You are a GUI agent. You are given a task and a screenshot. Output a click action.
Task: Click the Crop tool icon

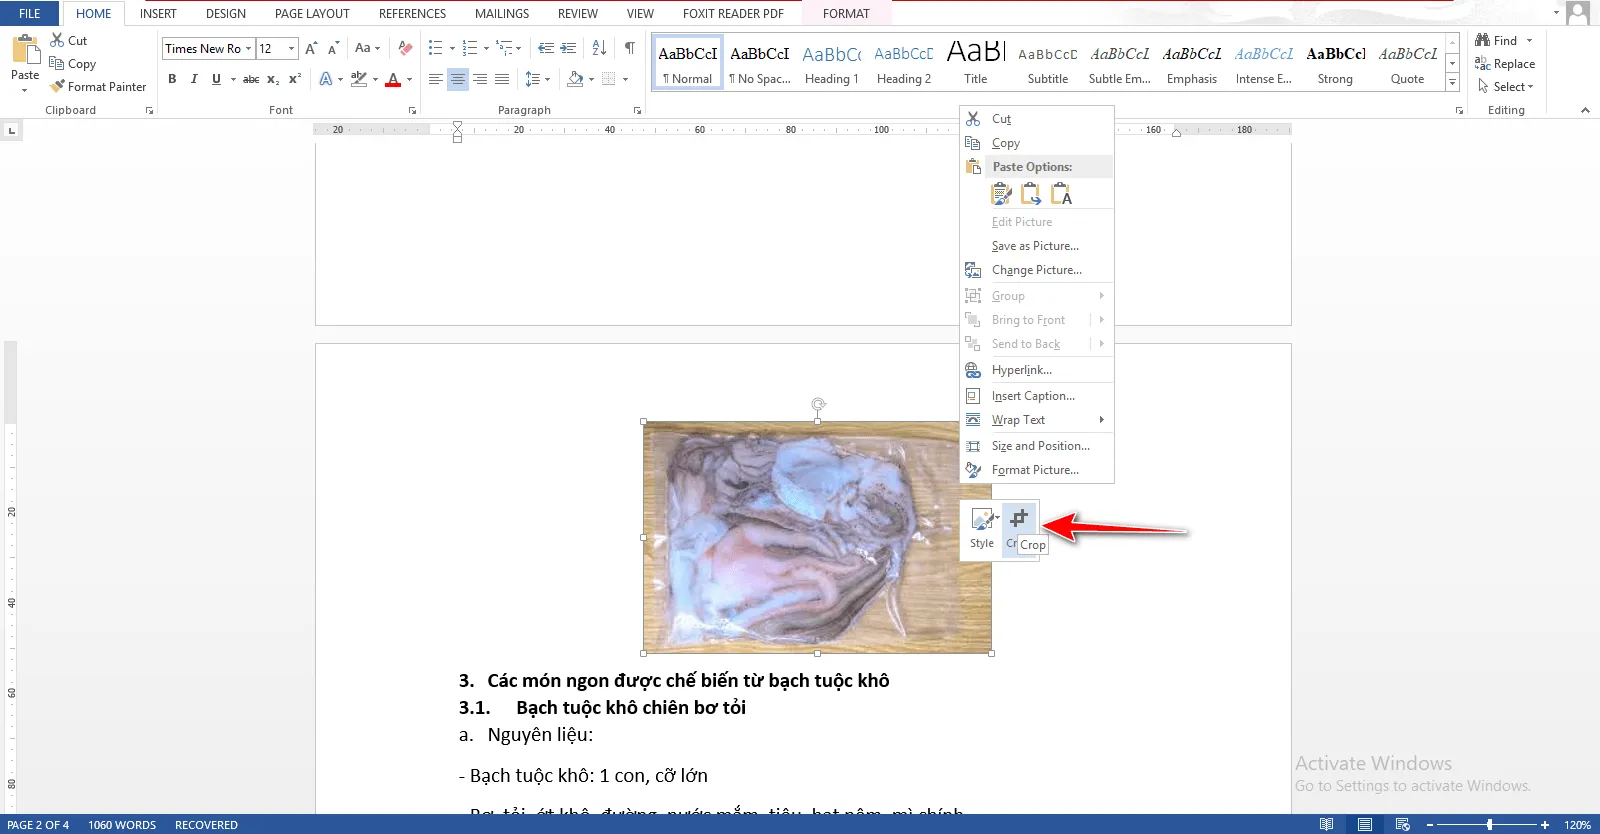(x=1019, y=518)
